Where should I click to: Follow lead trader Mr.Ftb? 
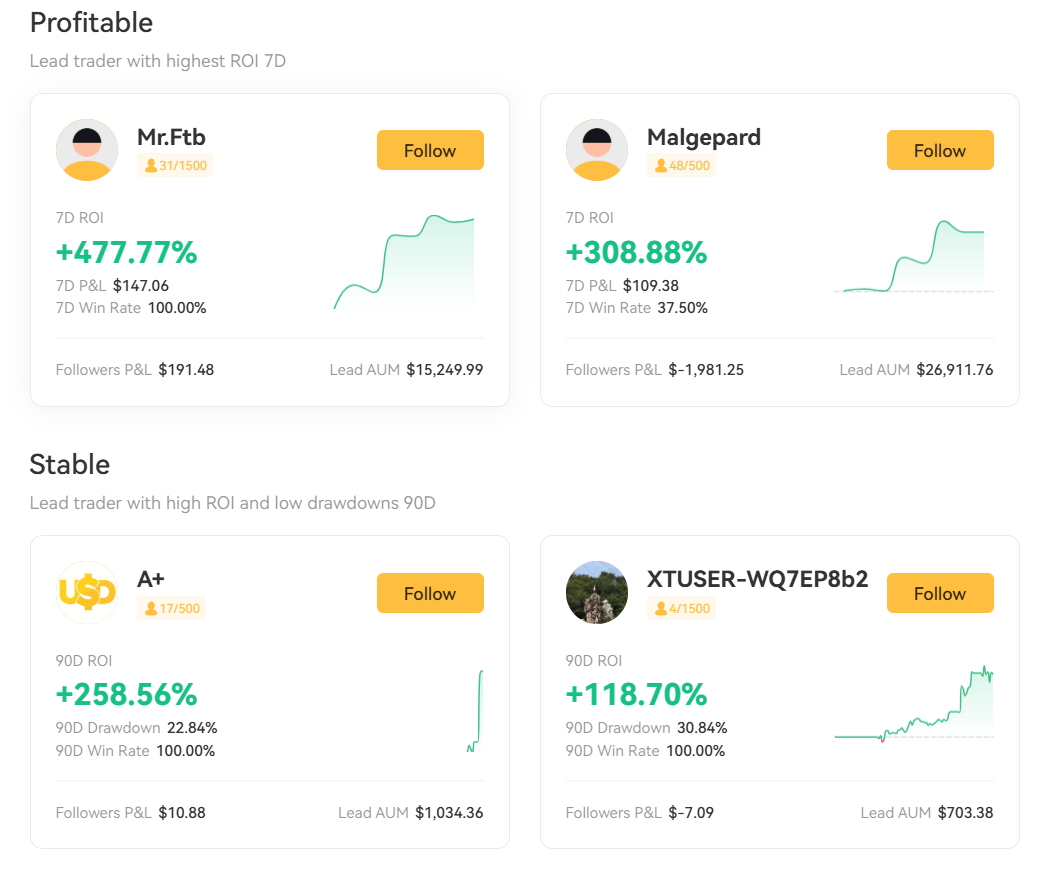[x=430, y=150]
